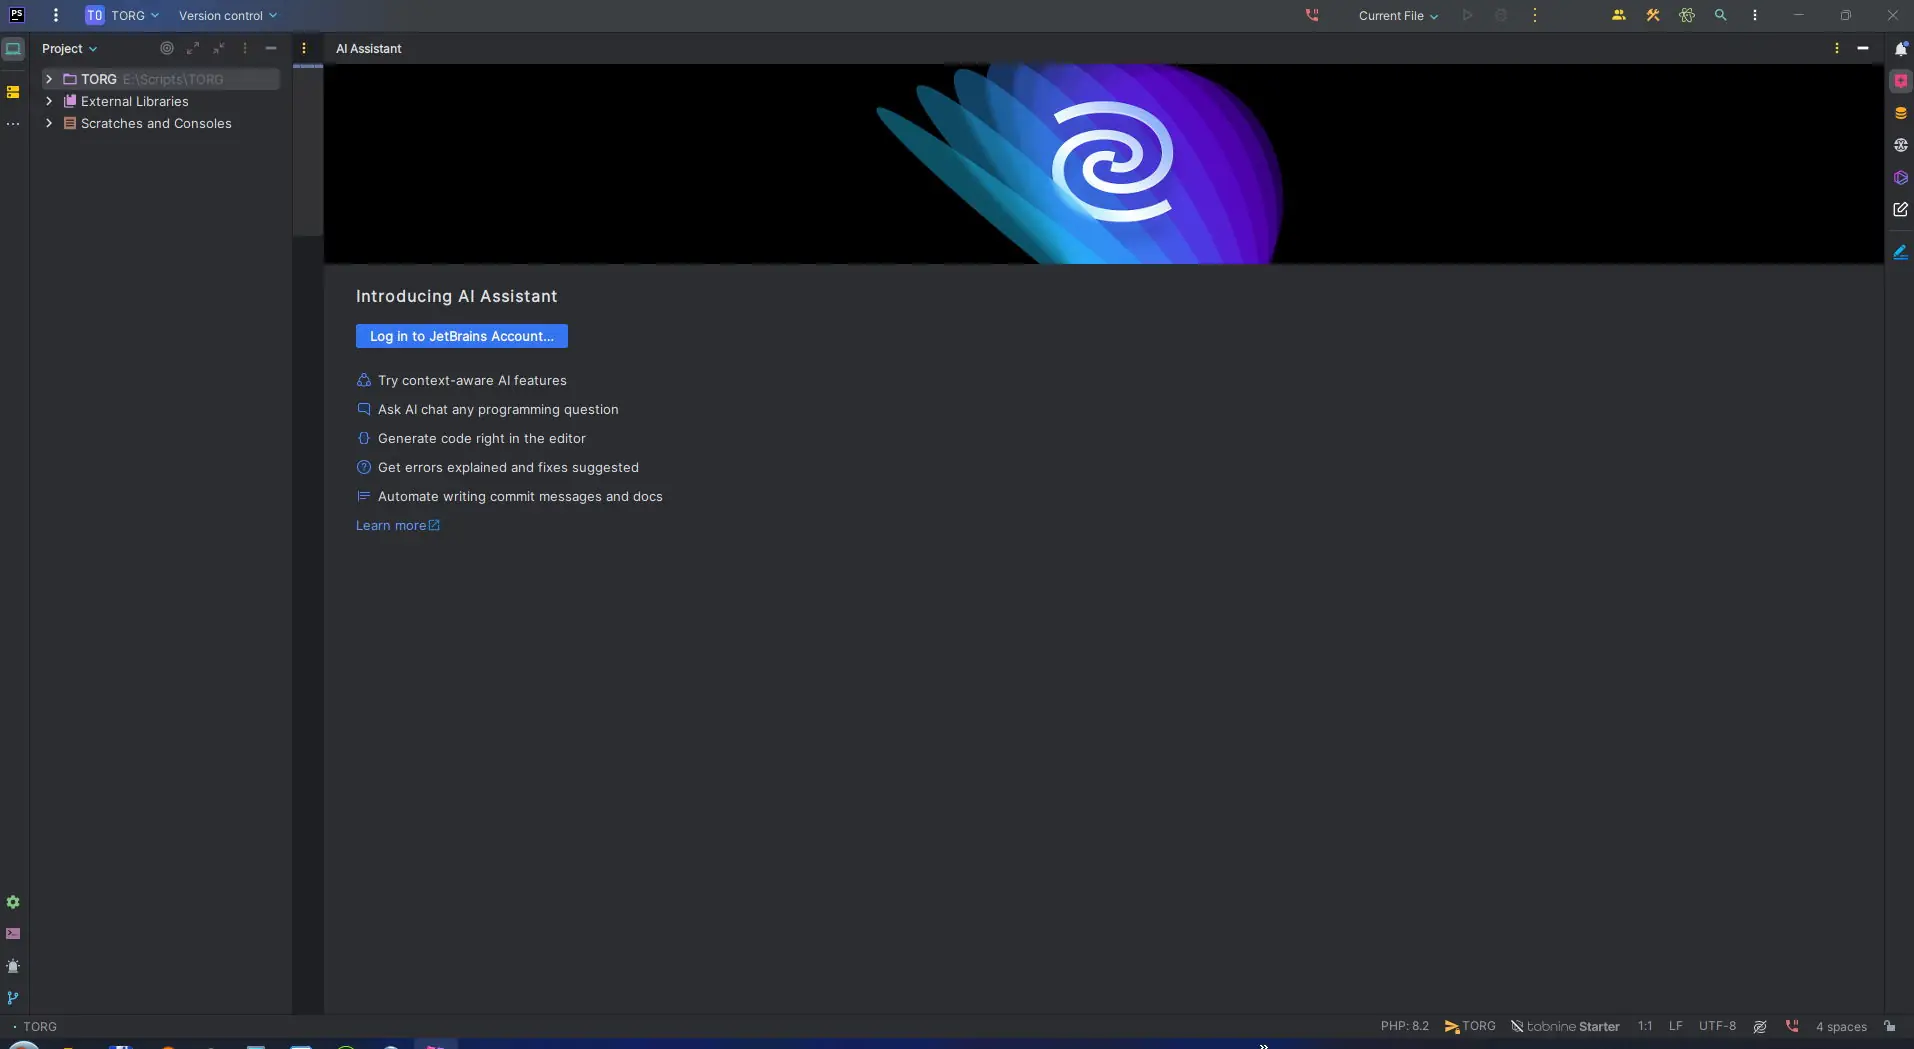The image size is (1914, 1049).
Task: Open the Code With Me people icon
Action: point(1618,15)
